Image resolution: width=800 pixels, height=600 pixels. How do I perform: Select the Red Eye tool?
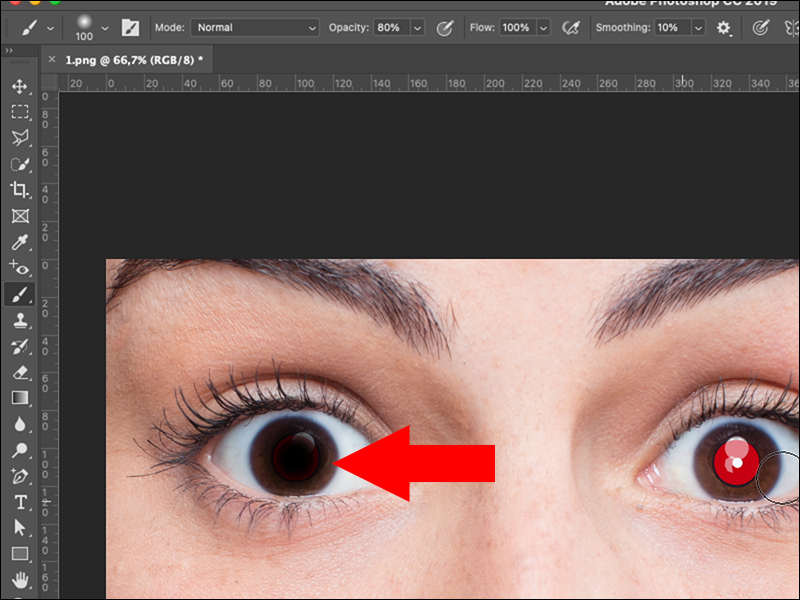19,267
